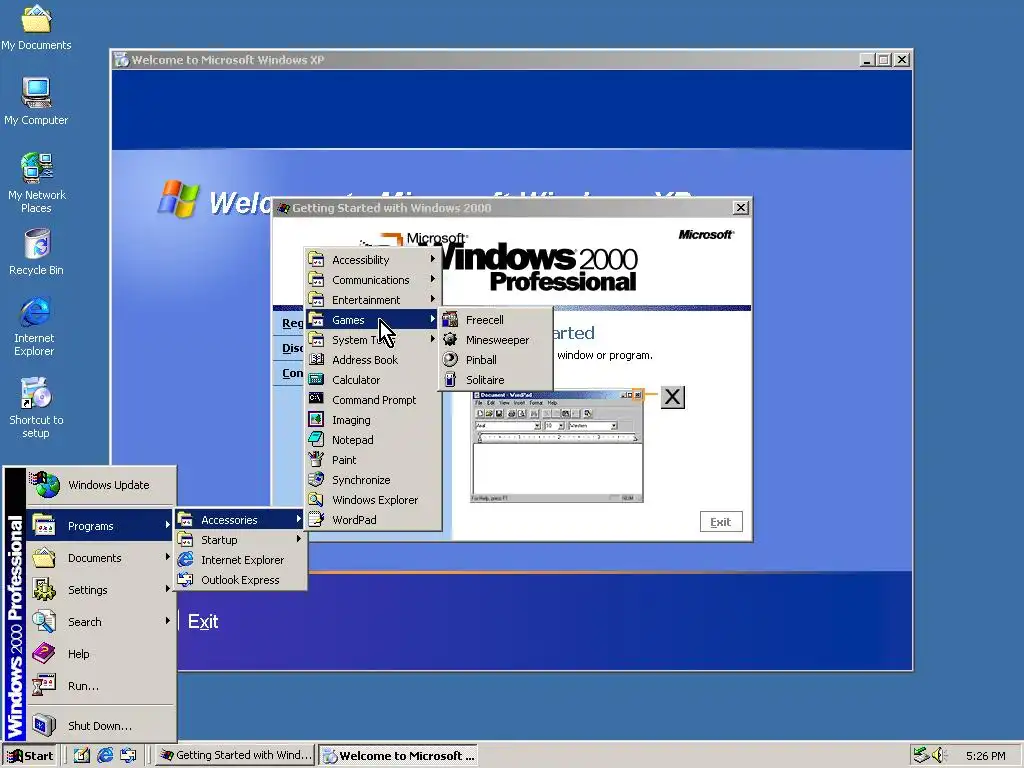Switch to Getting Started taskbar button
The image size is (1024, 768).
click(x=236, y=756)
